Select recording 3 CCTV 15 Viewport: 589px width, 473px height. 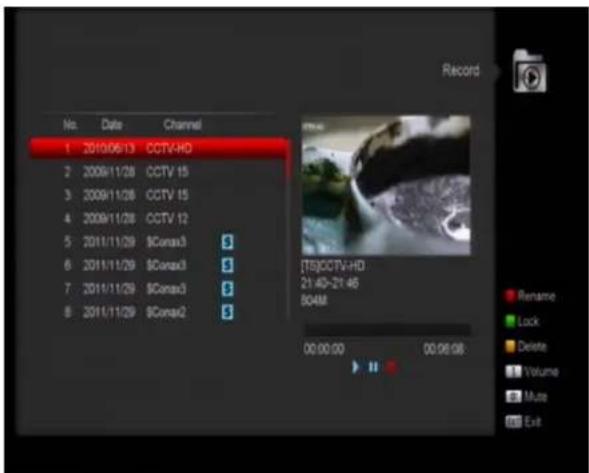pyautogui.click(x=160, y=195)
